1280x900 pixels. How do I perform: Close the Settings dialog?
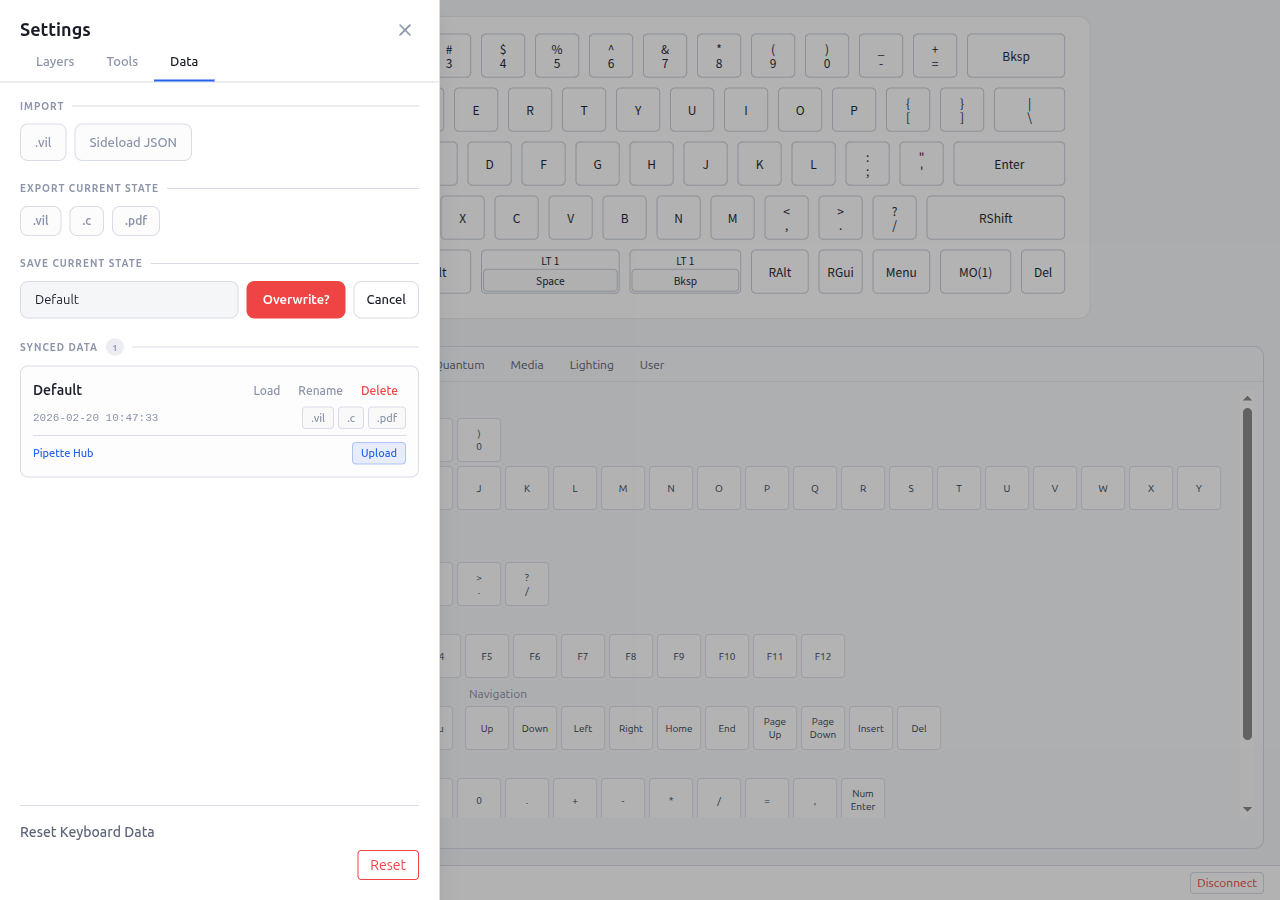tap(405, 30)
